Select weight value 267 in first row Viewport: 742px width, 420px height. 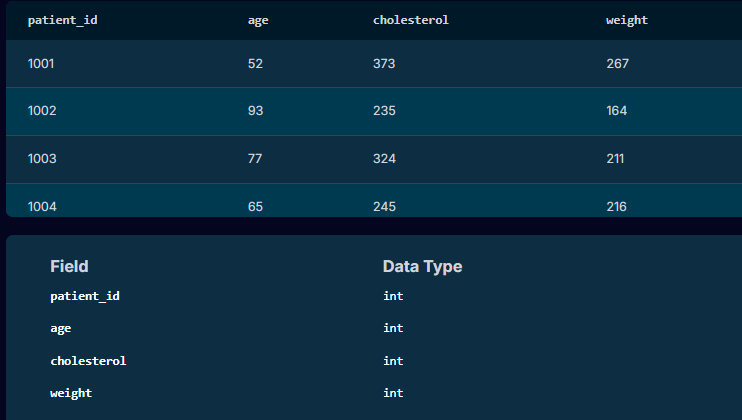click(x=617, y=64)
